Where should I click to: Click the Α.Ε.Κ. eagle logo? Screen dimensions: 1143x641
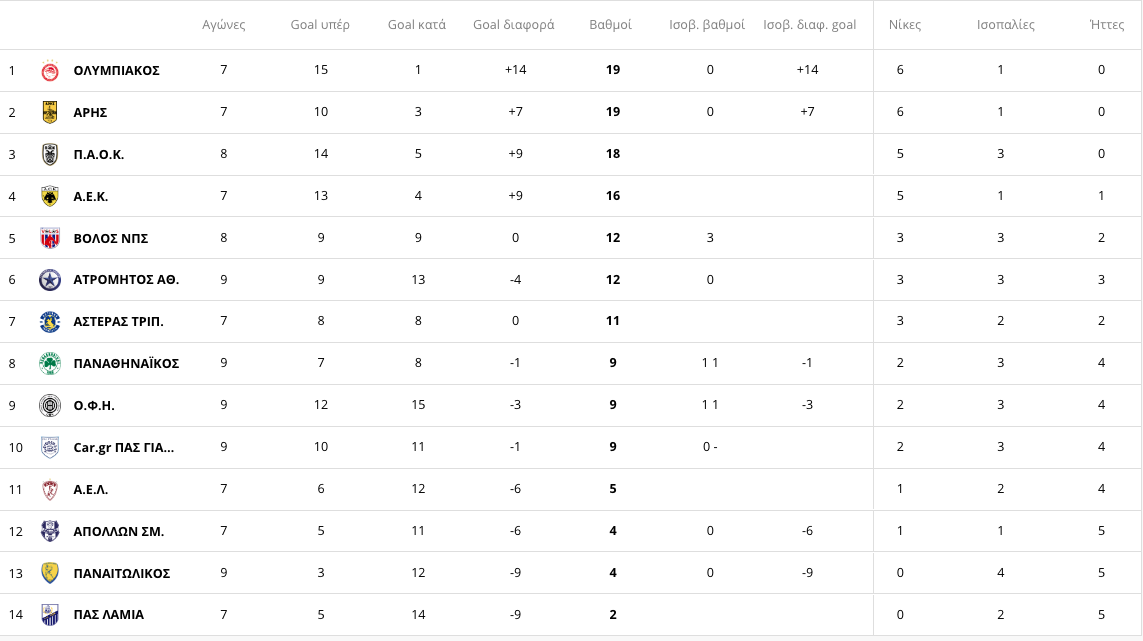pos(50,196)
